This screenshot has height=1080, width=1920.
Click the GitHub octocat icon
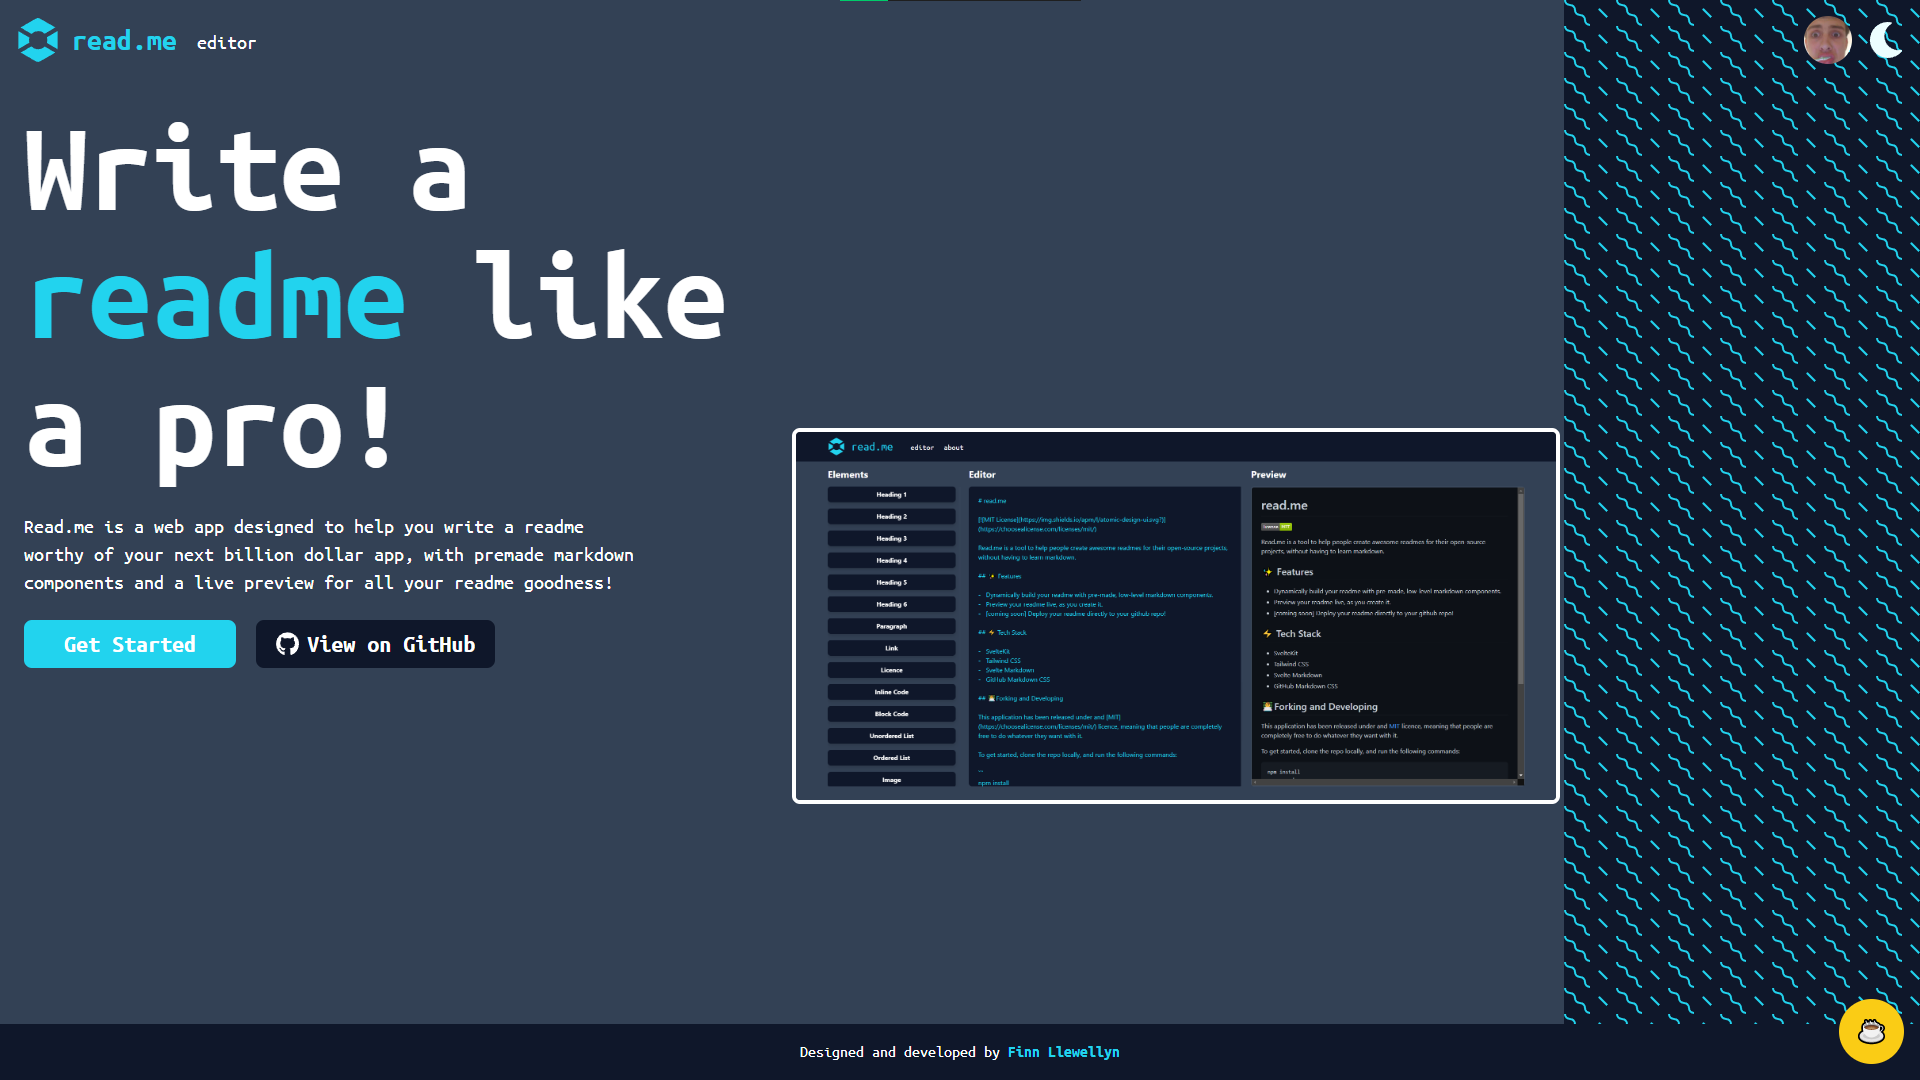[x=287, y=645]
